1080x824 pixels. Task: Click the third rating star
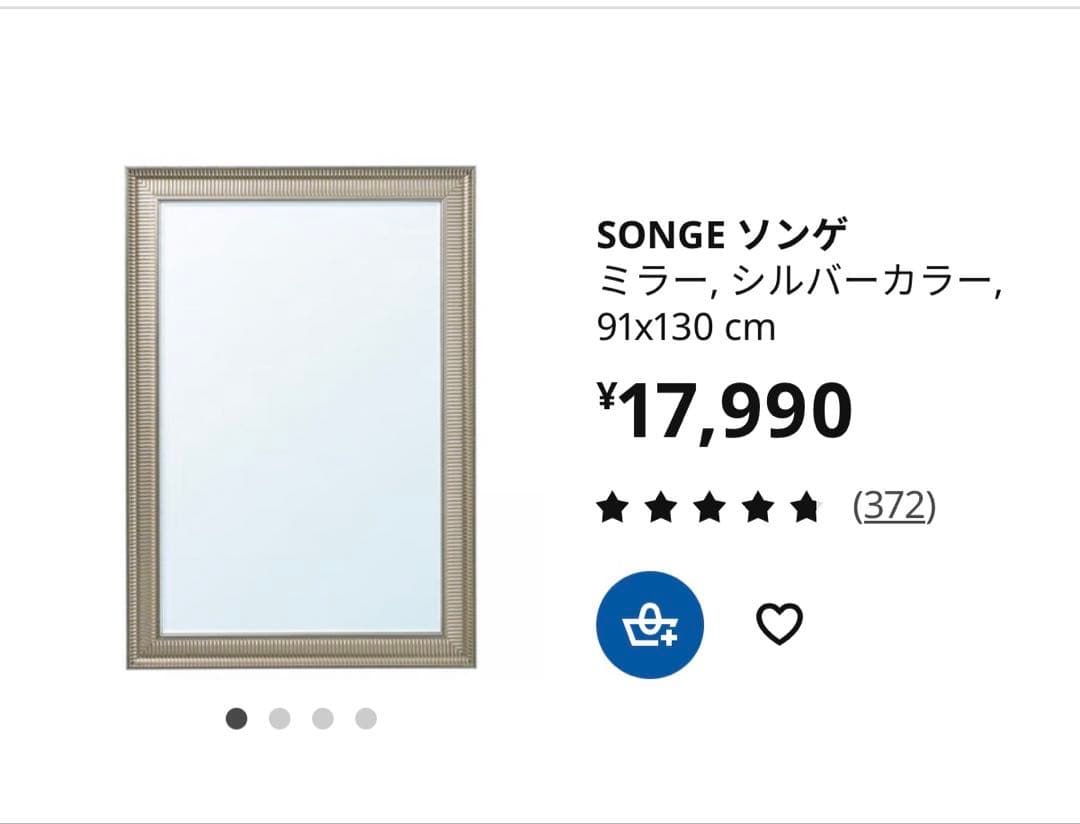(708, 508)
